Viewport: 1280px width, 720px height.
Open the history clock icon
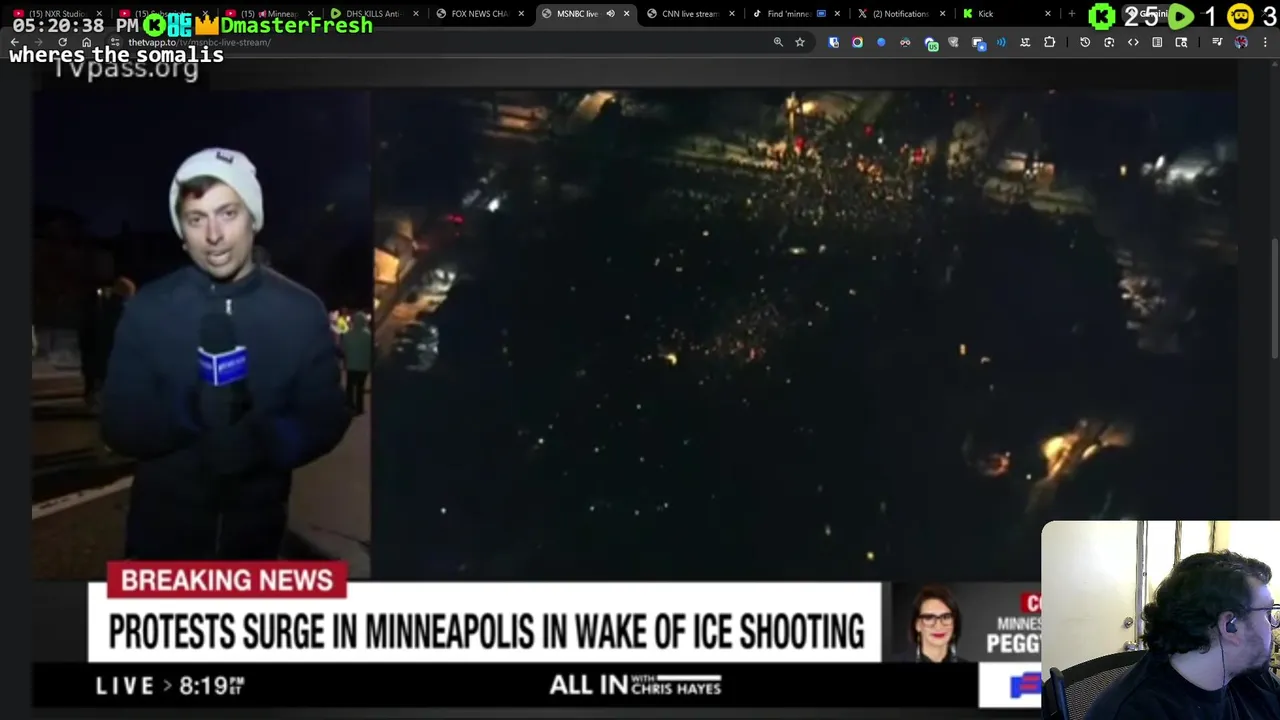pos(1085,42)
